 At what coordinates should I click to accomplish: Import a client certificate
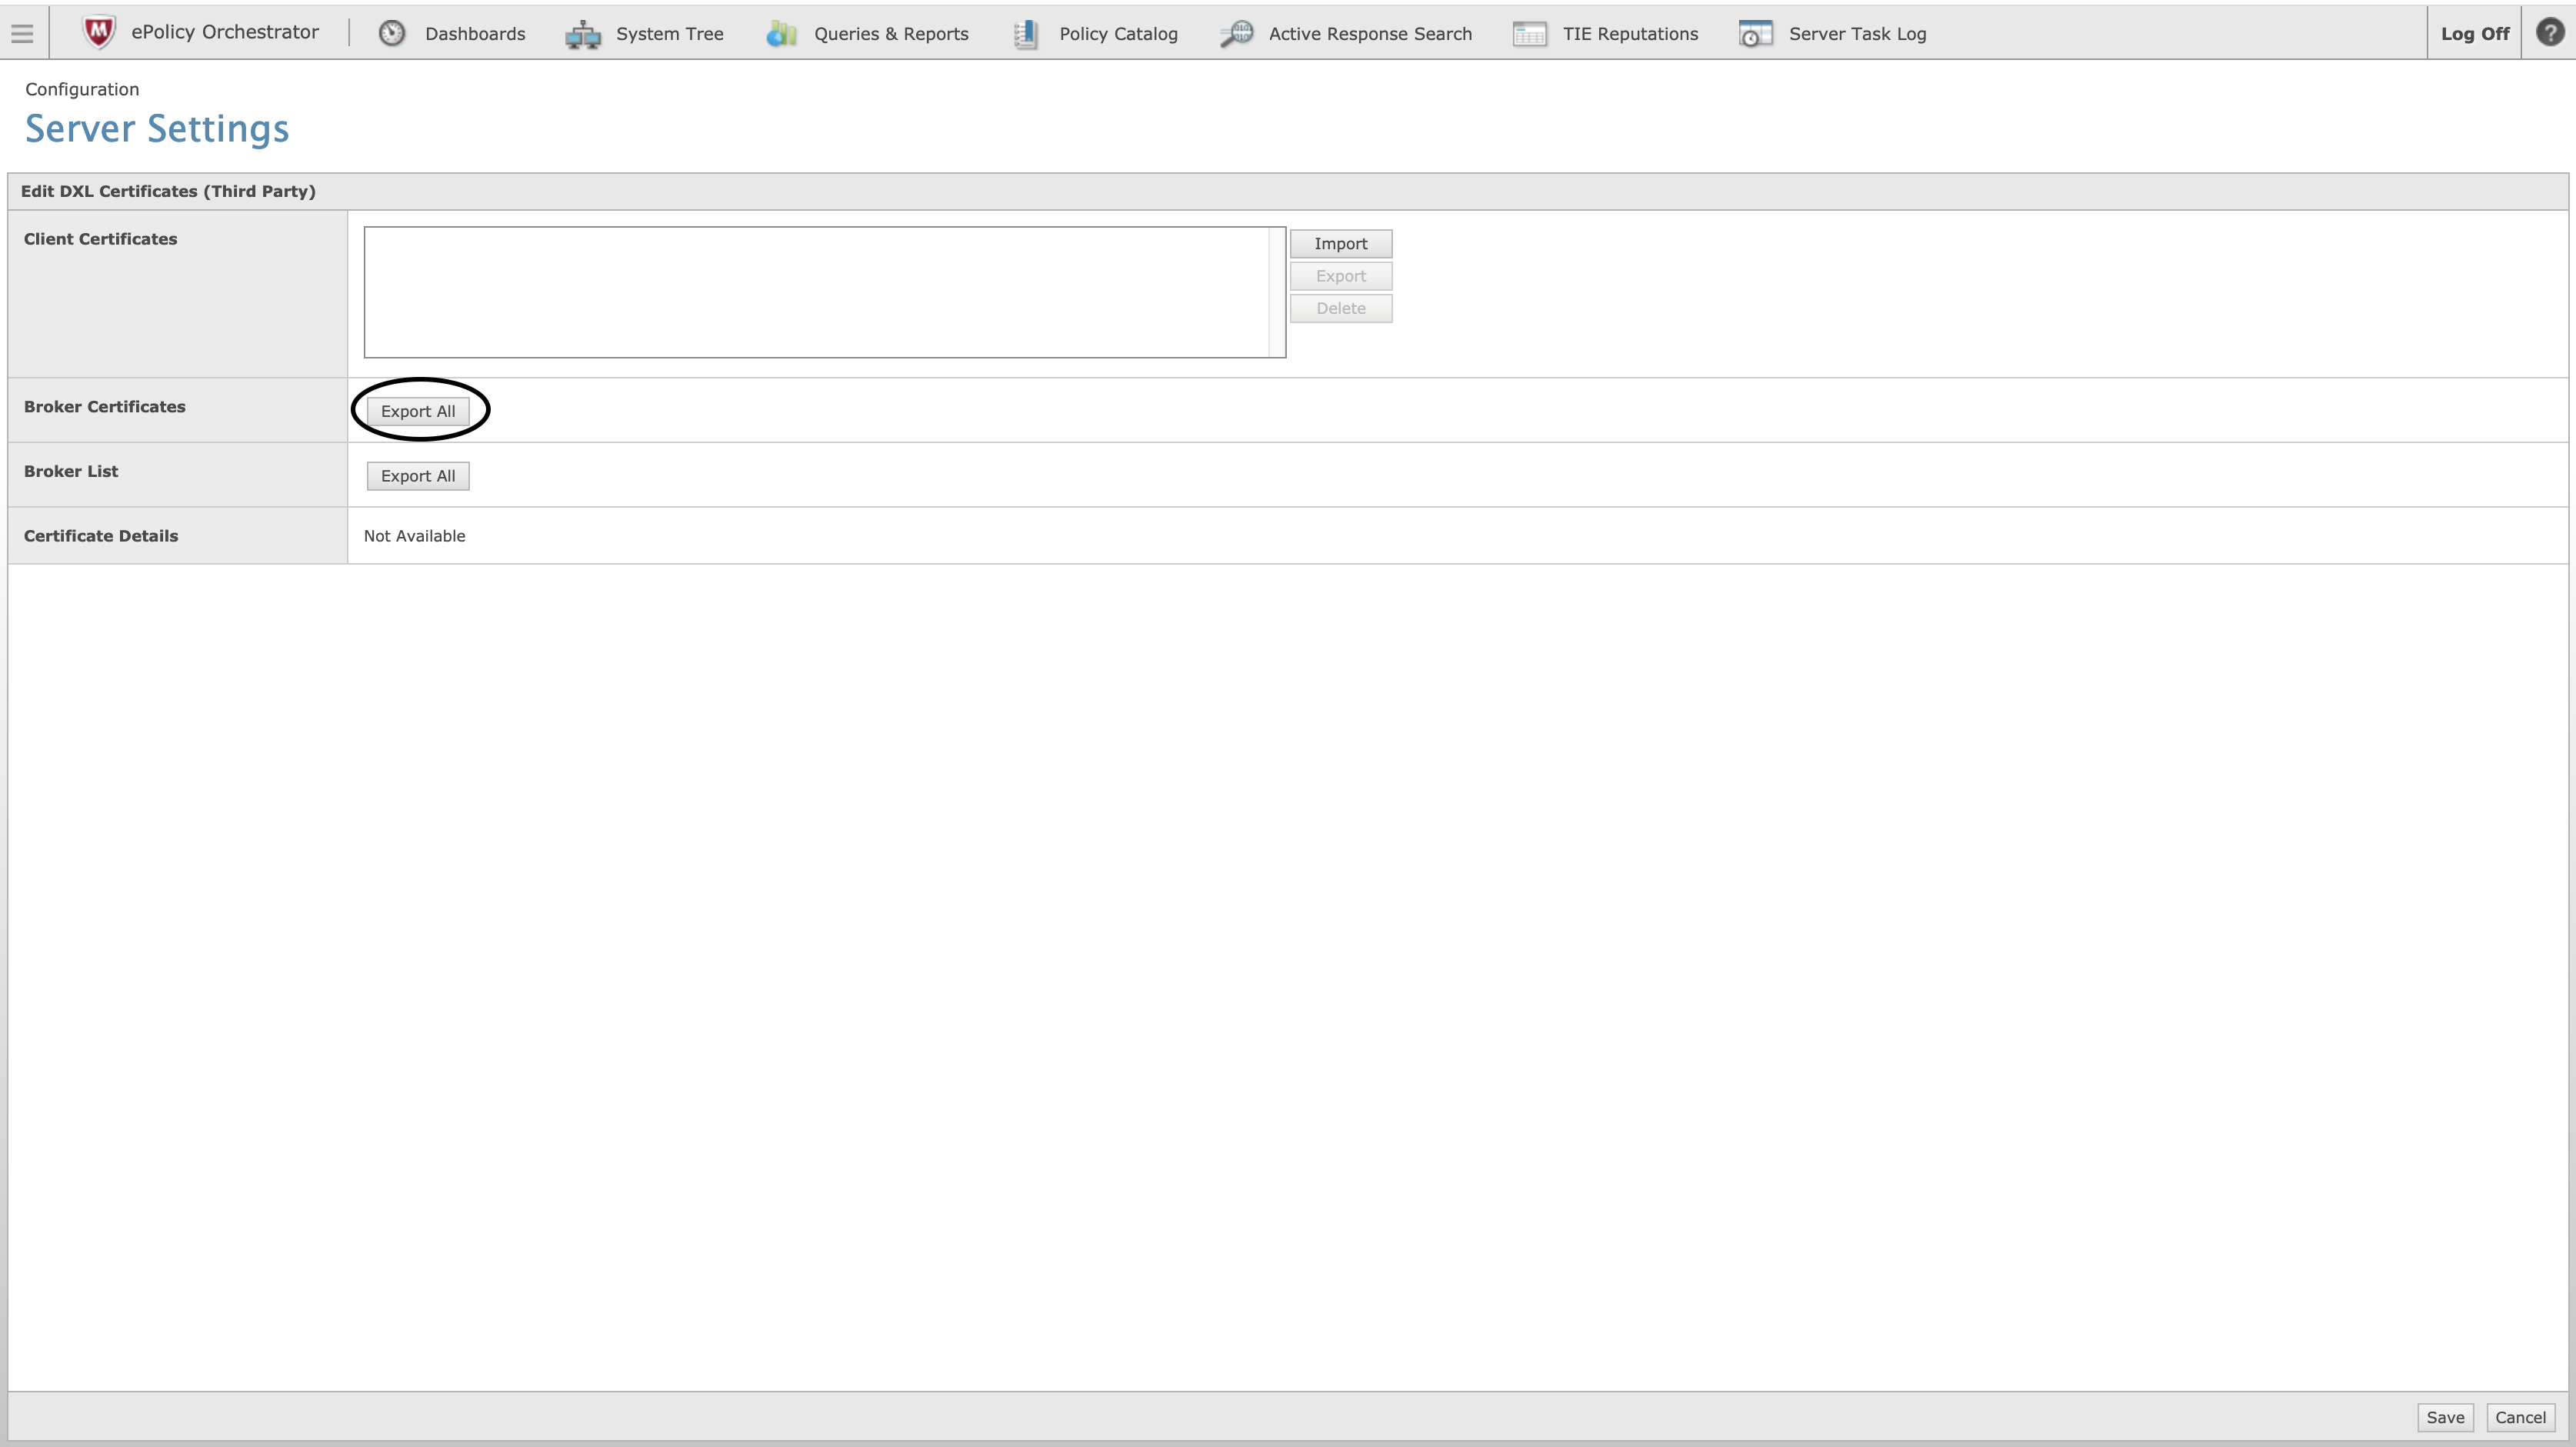click(x=1340, y=243)
